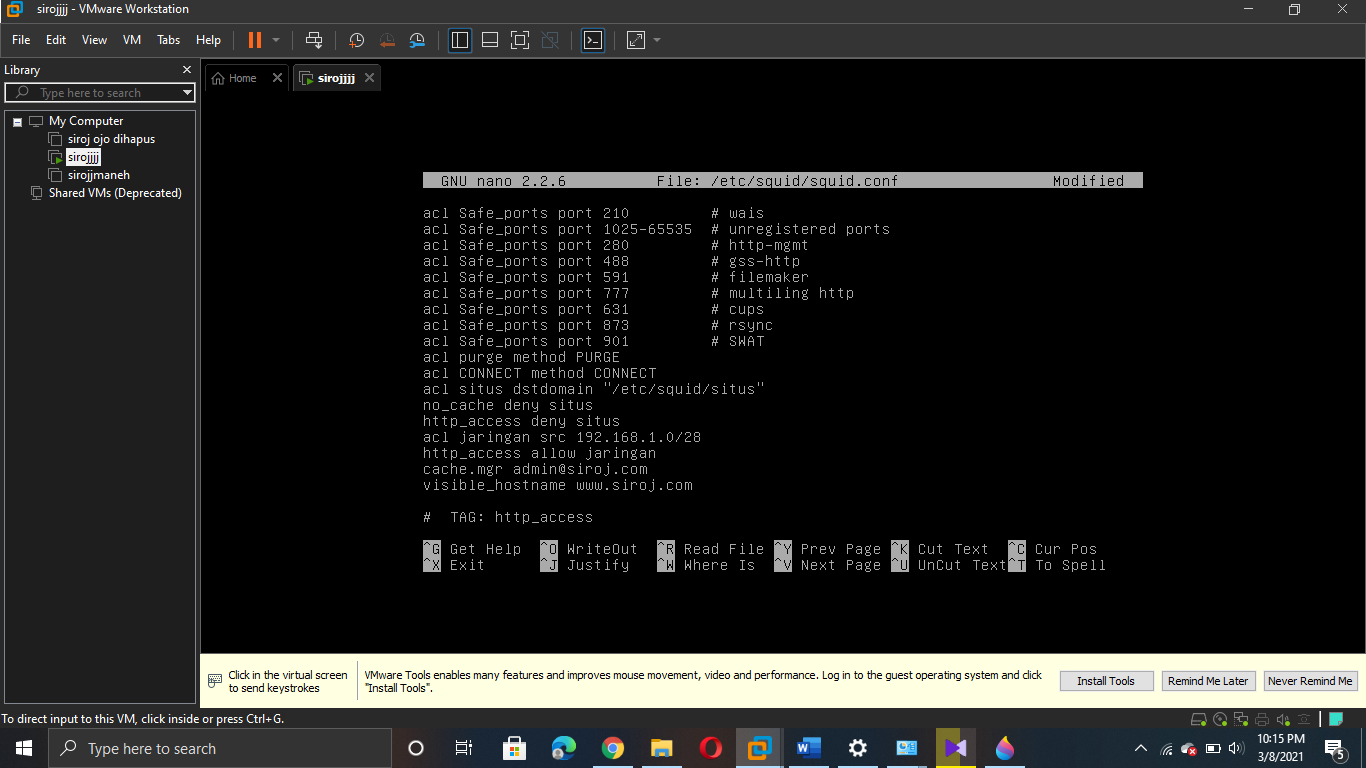Collapse the My Computer tree node
Viewport: 1366px width, 768px height.
[x=17, y=120]
